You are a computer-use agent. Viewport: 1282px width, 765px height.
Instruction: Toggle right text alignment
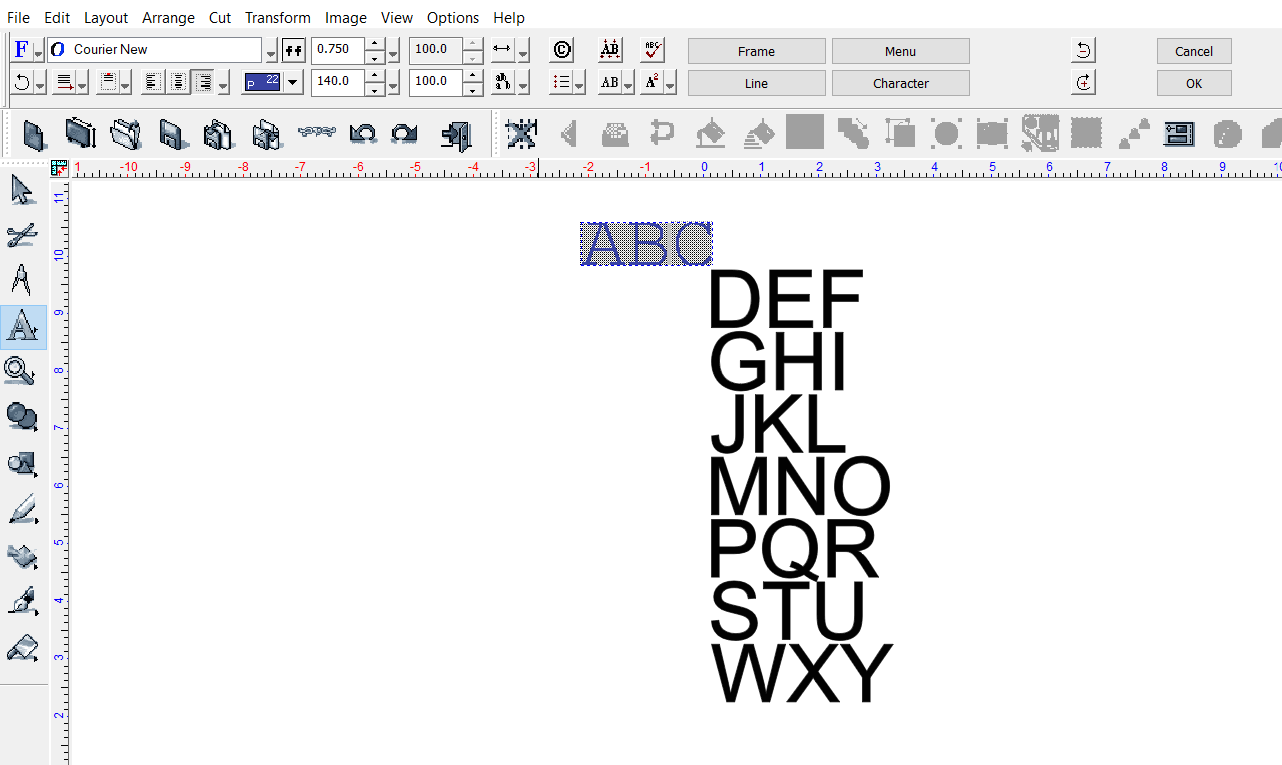point(203,82)
